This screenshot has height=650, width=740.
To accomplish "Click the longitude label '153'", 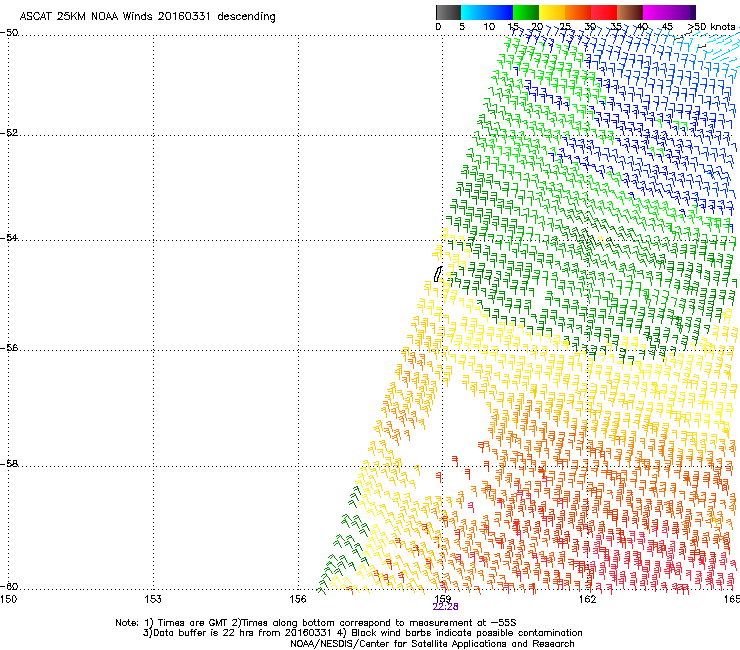I will (153, 599).
